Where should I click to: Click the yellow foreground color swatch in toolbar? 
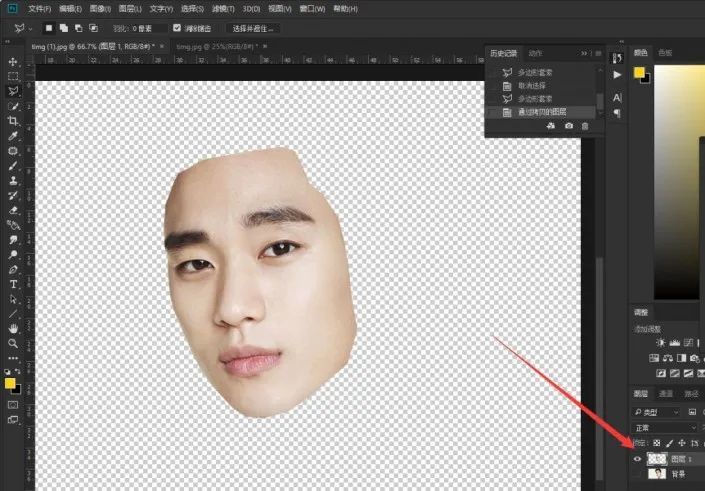point(10,383)
